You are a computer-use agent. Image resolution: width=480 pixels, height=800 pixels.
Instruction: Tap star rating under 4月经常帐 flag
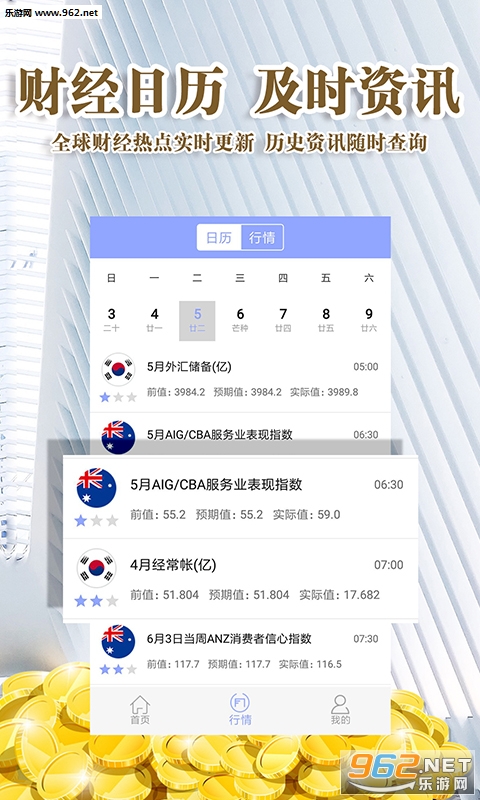tap(96, 601)
